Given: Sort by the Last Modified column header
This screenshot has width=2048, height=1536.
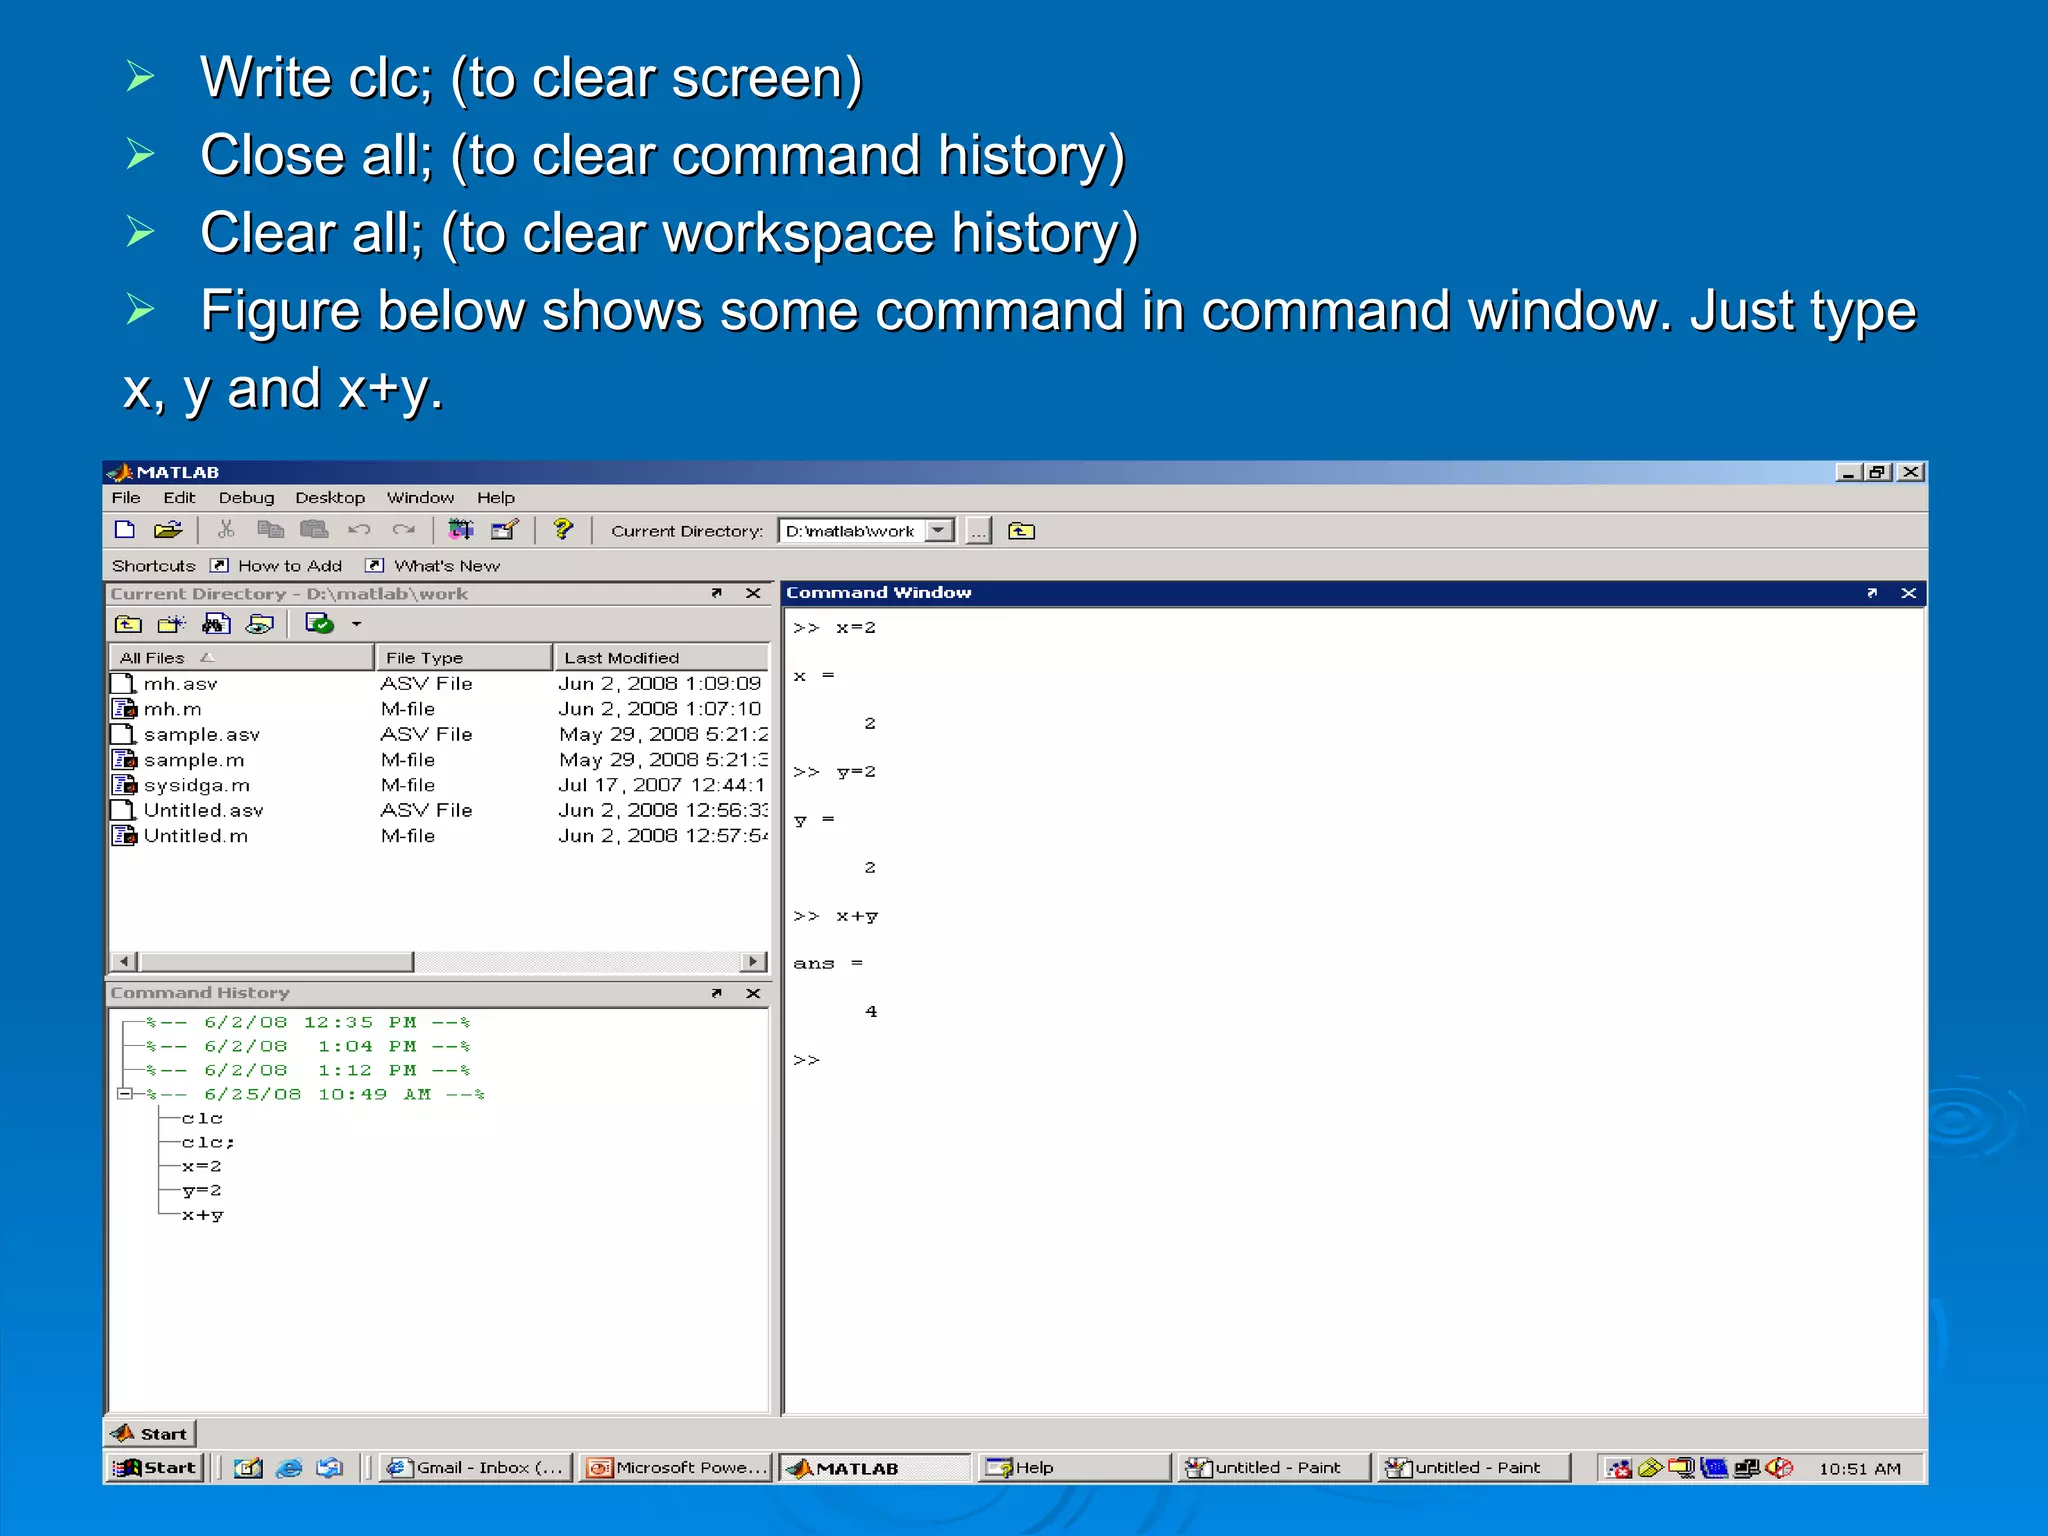Looking at the screenshot, I should pyautogui.click(x=661, y=658).
